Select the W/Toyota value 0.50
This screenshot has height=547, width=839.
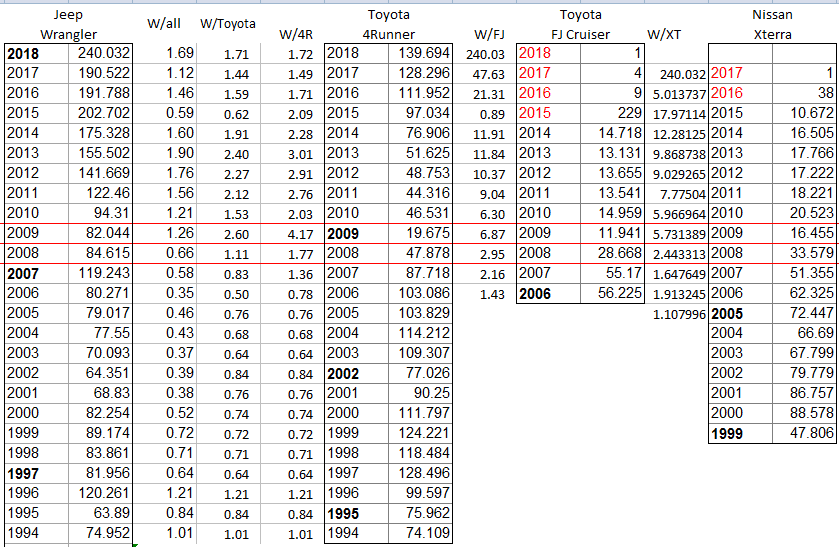(237, 294)
